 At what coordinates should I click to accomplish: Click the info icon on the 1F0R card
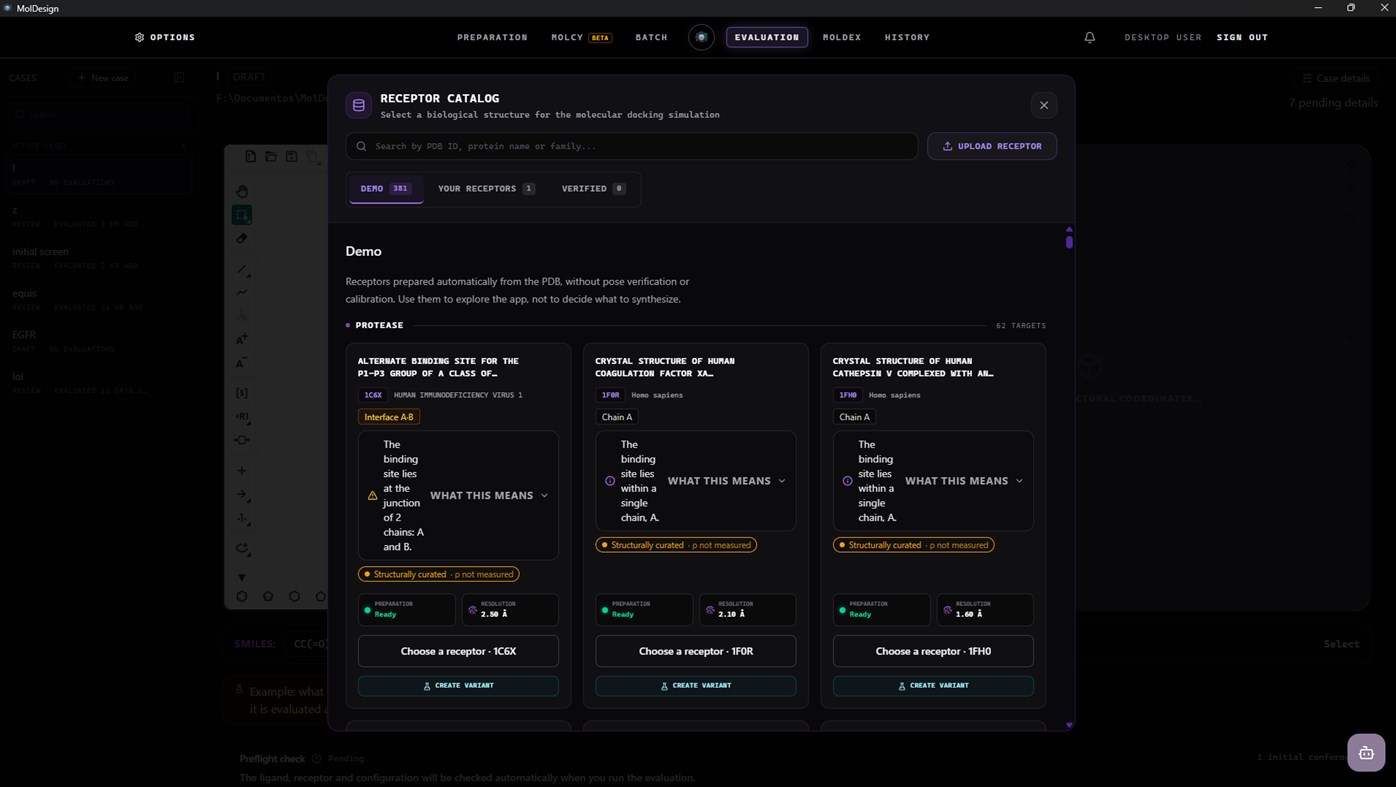point(610,481)
